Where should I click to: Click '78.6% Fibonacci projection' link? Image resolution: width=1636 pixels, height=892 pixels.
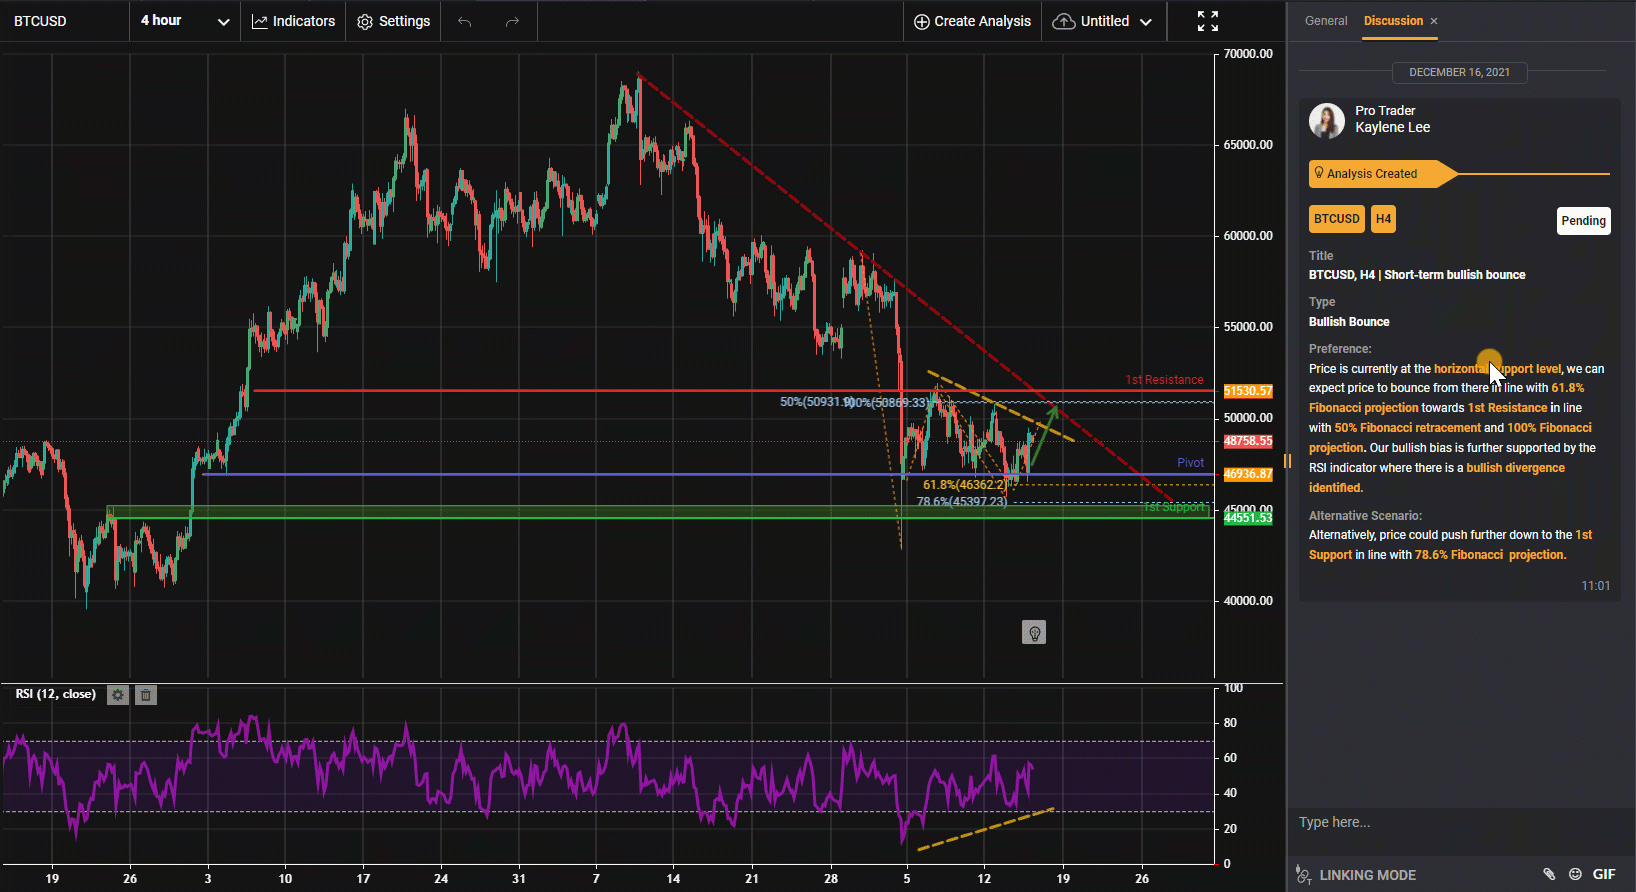pyautogui.click(x=1490, y=555)
